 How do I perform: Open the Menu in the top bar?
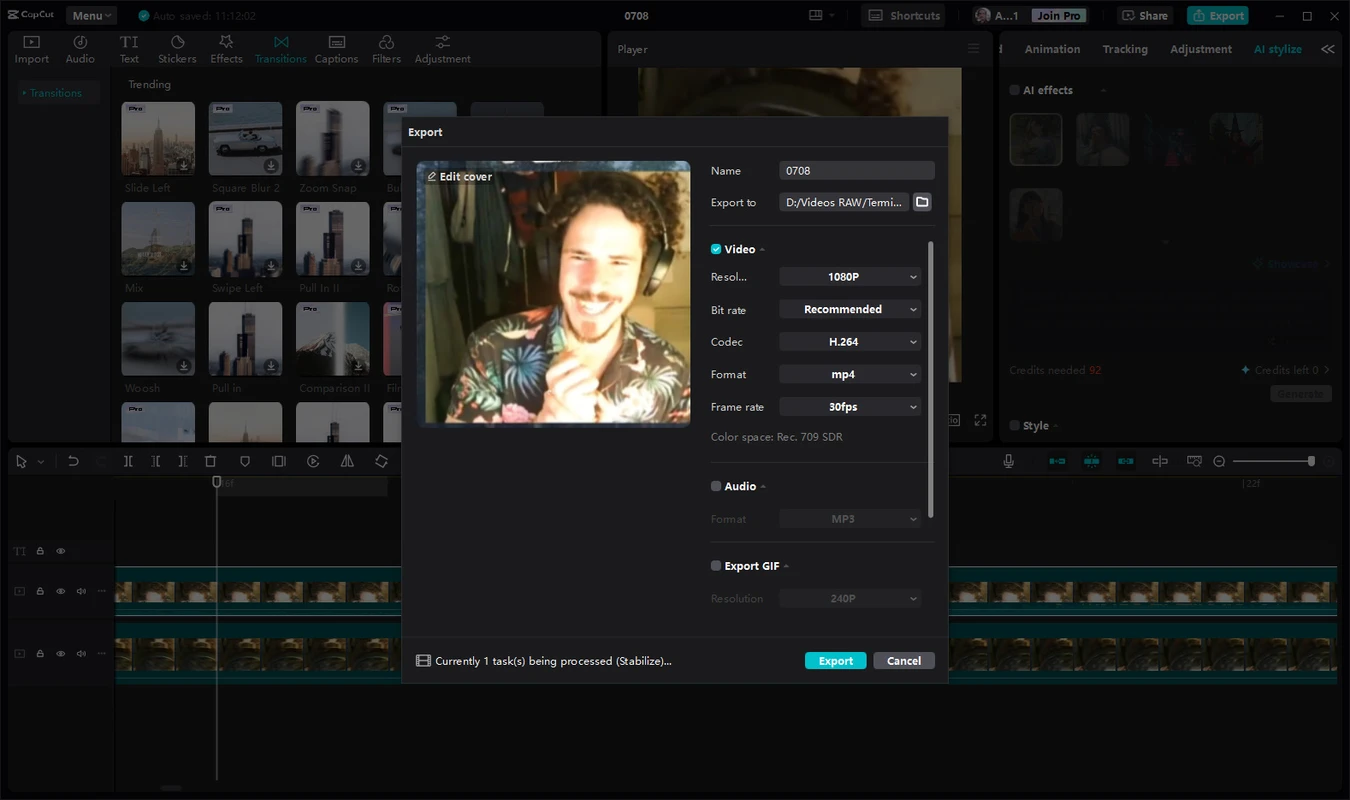[90, 15]
